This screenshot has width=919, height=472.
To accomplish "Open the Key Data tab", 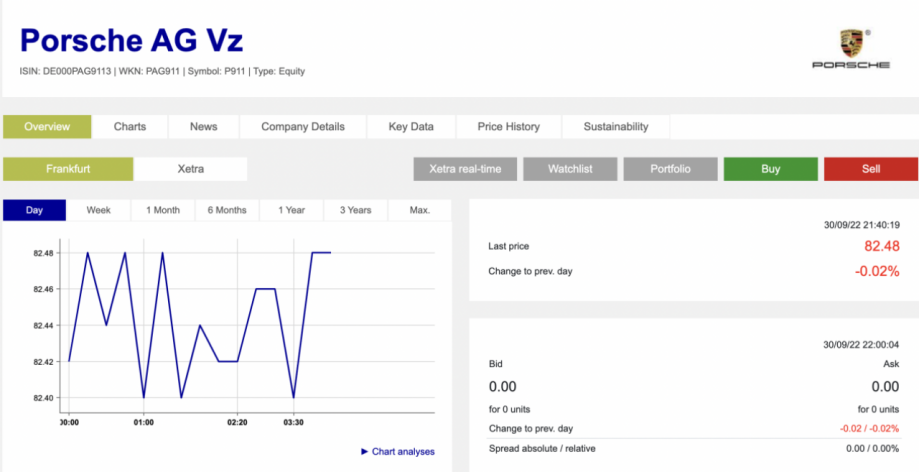I will tap(411, 127).
